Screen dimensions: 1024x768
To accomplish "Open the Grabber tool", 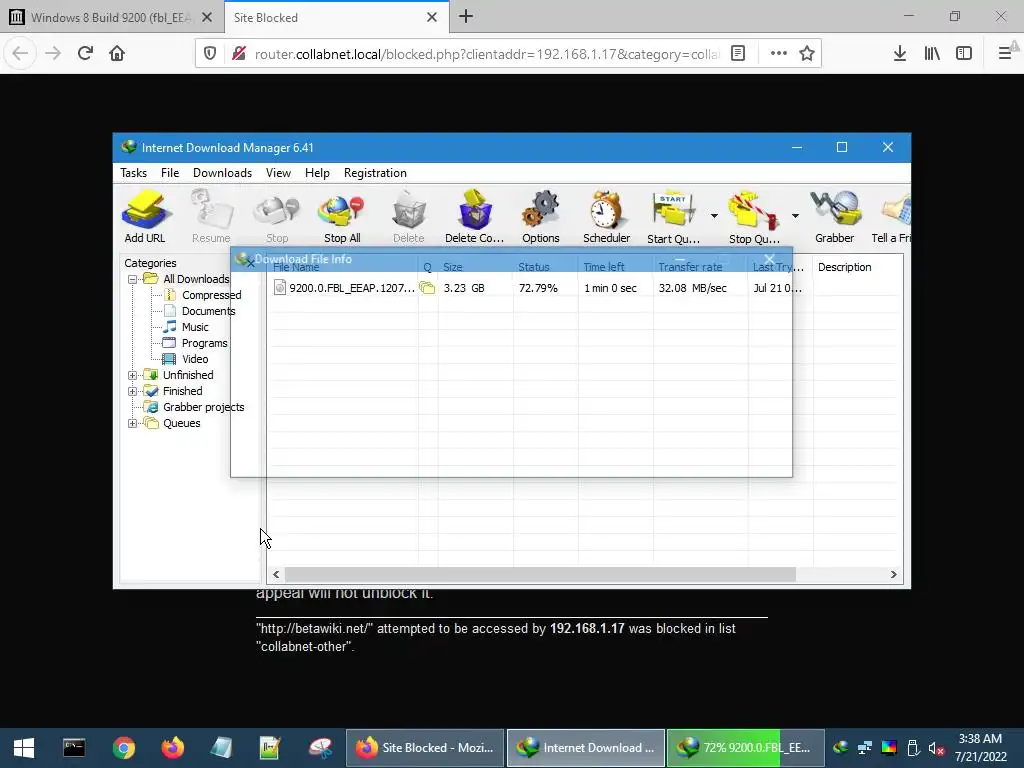I will (835, 217).
